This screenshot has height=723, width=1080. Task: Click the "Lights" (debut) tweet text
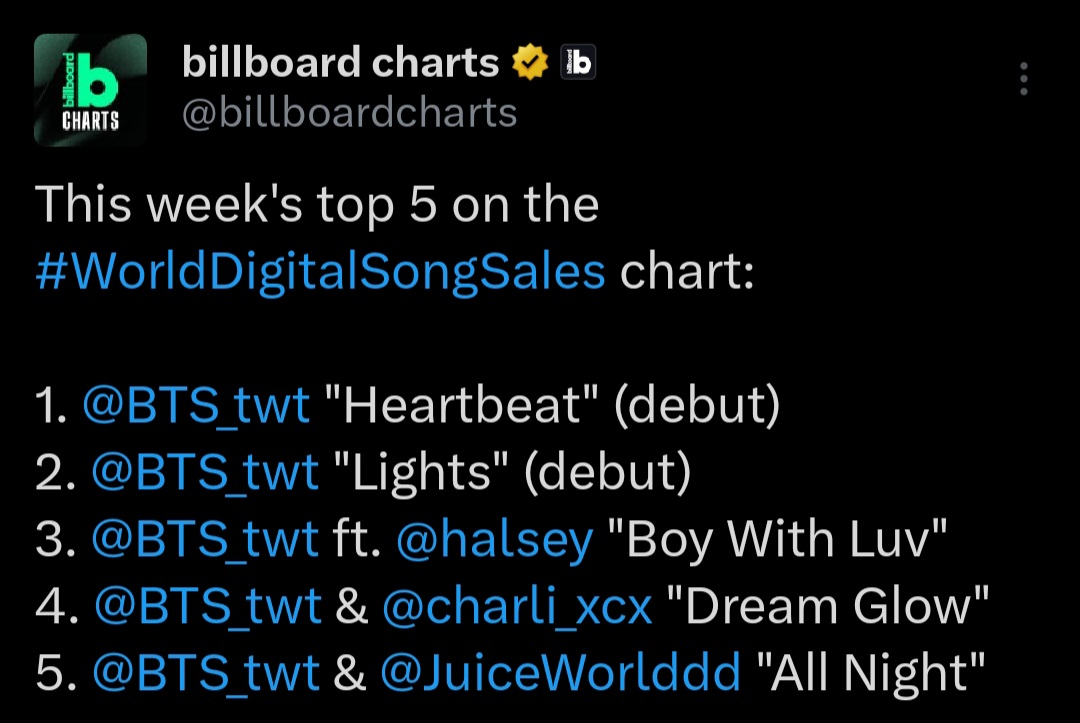click(x=512, y=472)
